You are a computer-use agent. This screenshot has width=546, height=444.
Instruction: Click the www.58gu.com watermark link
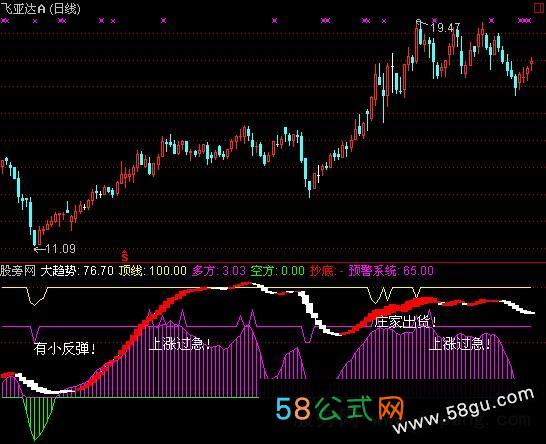(463, 410)
